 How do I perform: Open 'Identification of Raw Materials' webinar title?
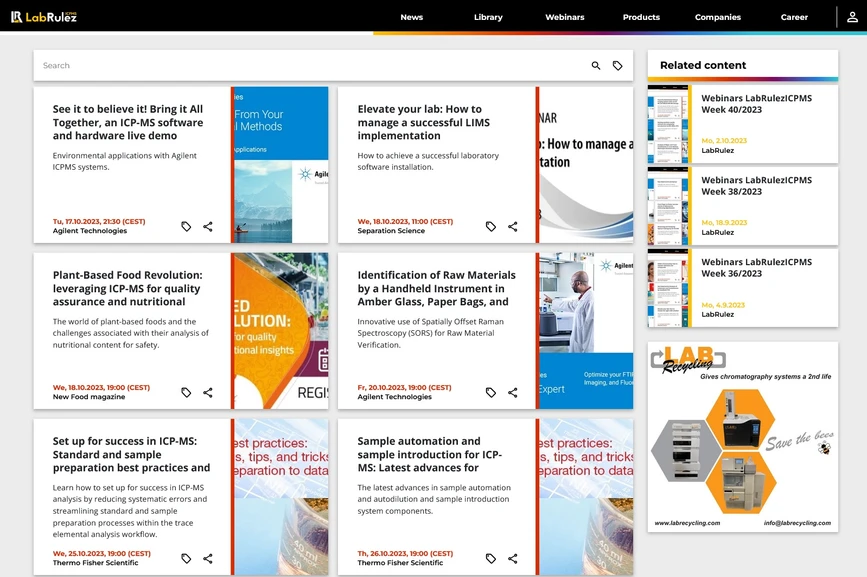436,288
